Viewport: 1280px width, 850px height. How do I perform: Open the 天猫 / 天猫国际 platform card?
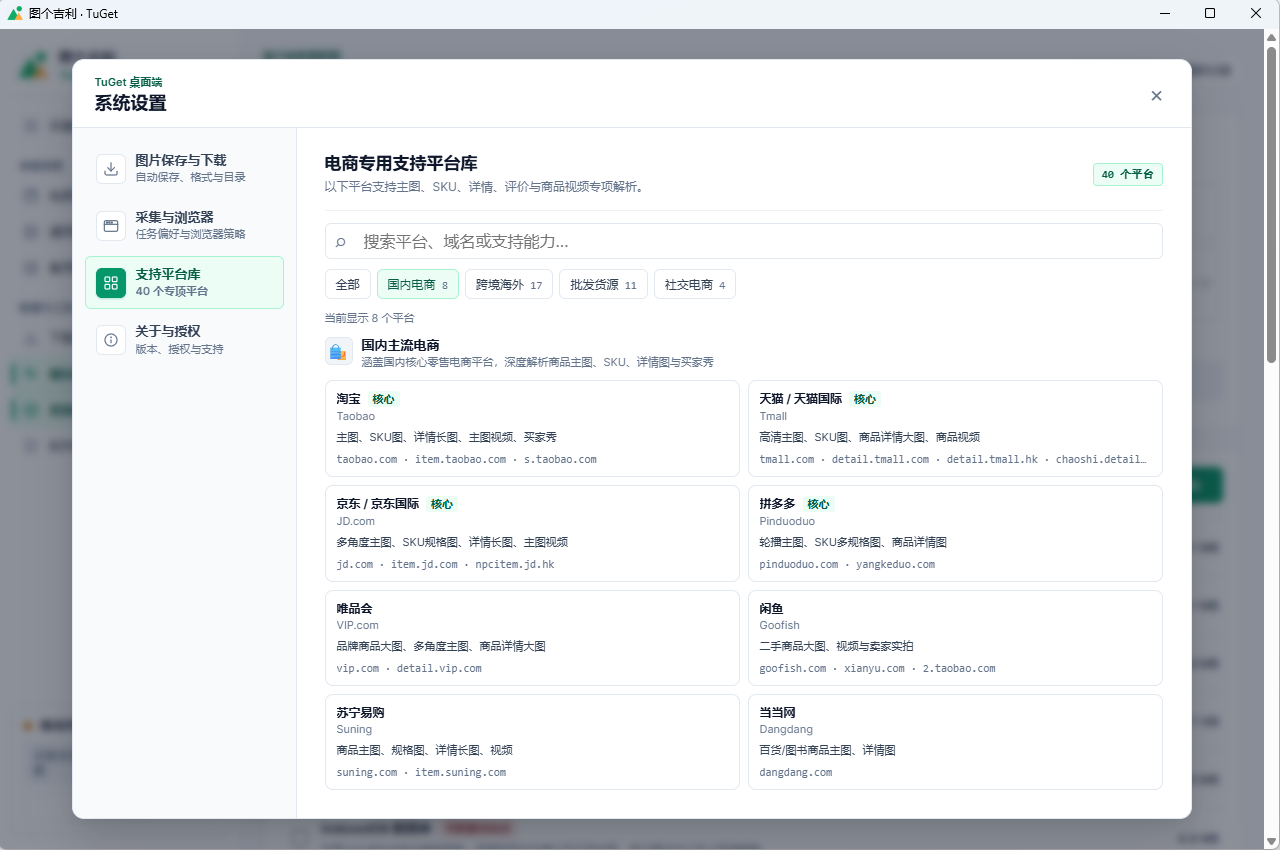[955, 428]
